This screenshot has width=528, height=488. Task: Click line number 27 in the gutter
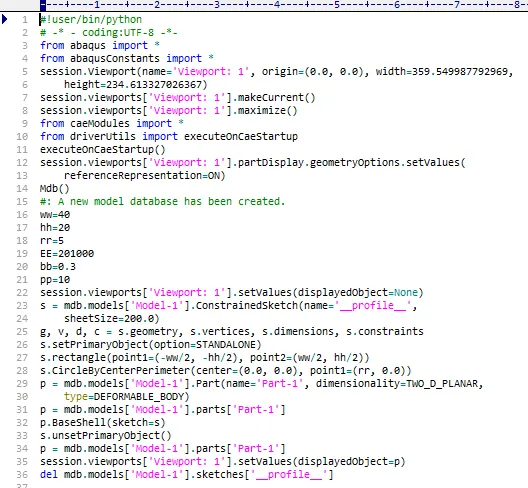pyautogui.click(x=22, y=357)
